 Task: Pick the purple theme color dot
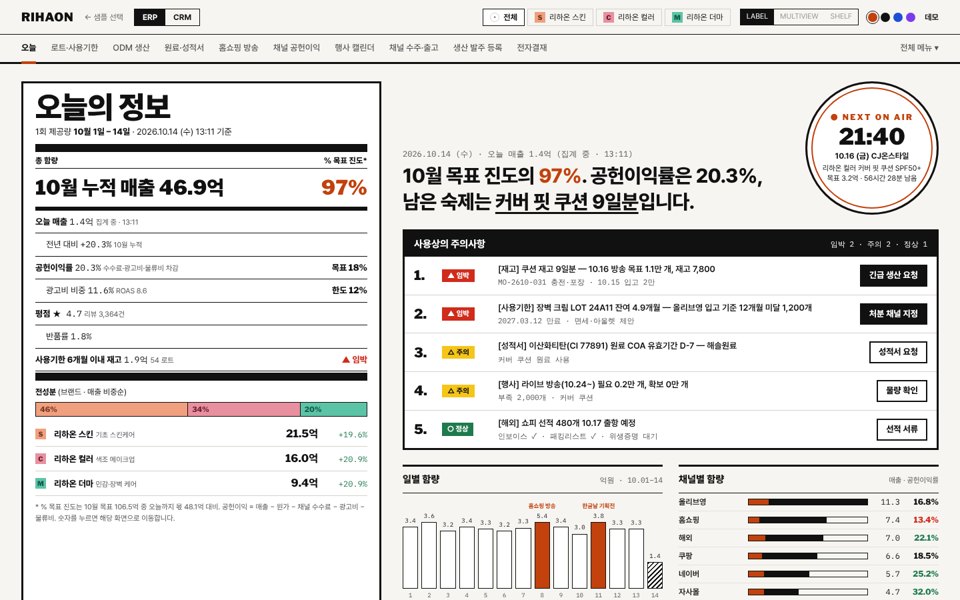[911, 17]
